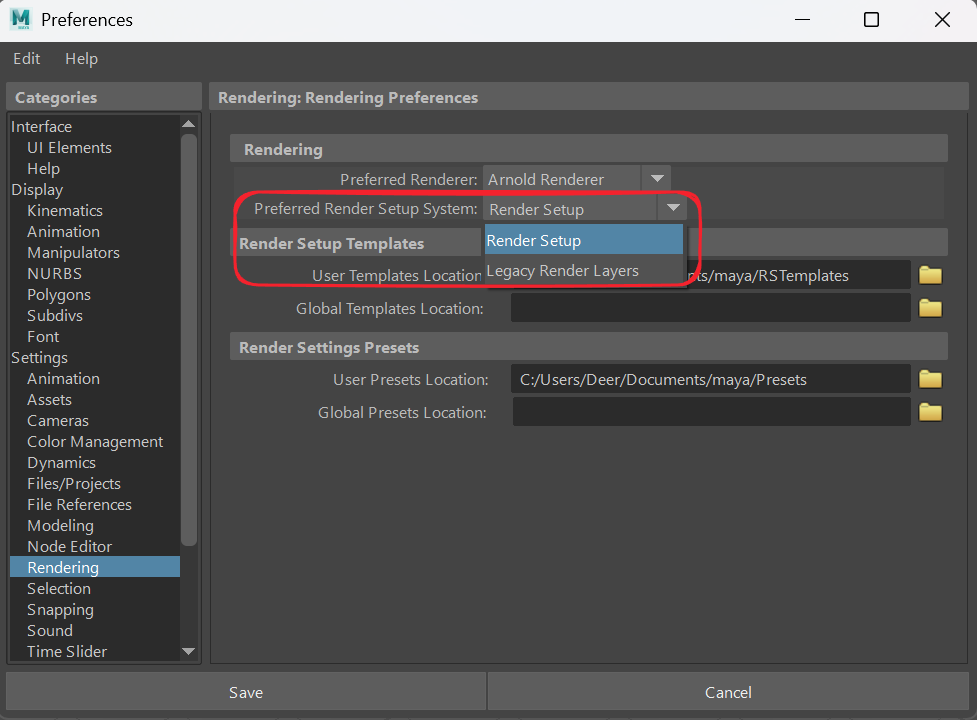This screenshot has height=720, width=977.
Task: Open the Help menu
Action: tap(81, 59)
